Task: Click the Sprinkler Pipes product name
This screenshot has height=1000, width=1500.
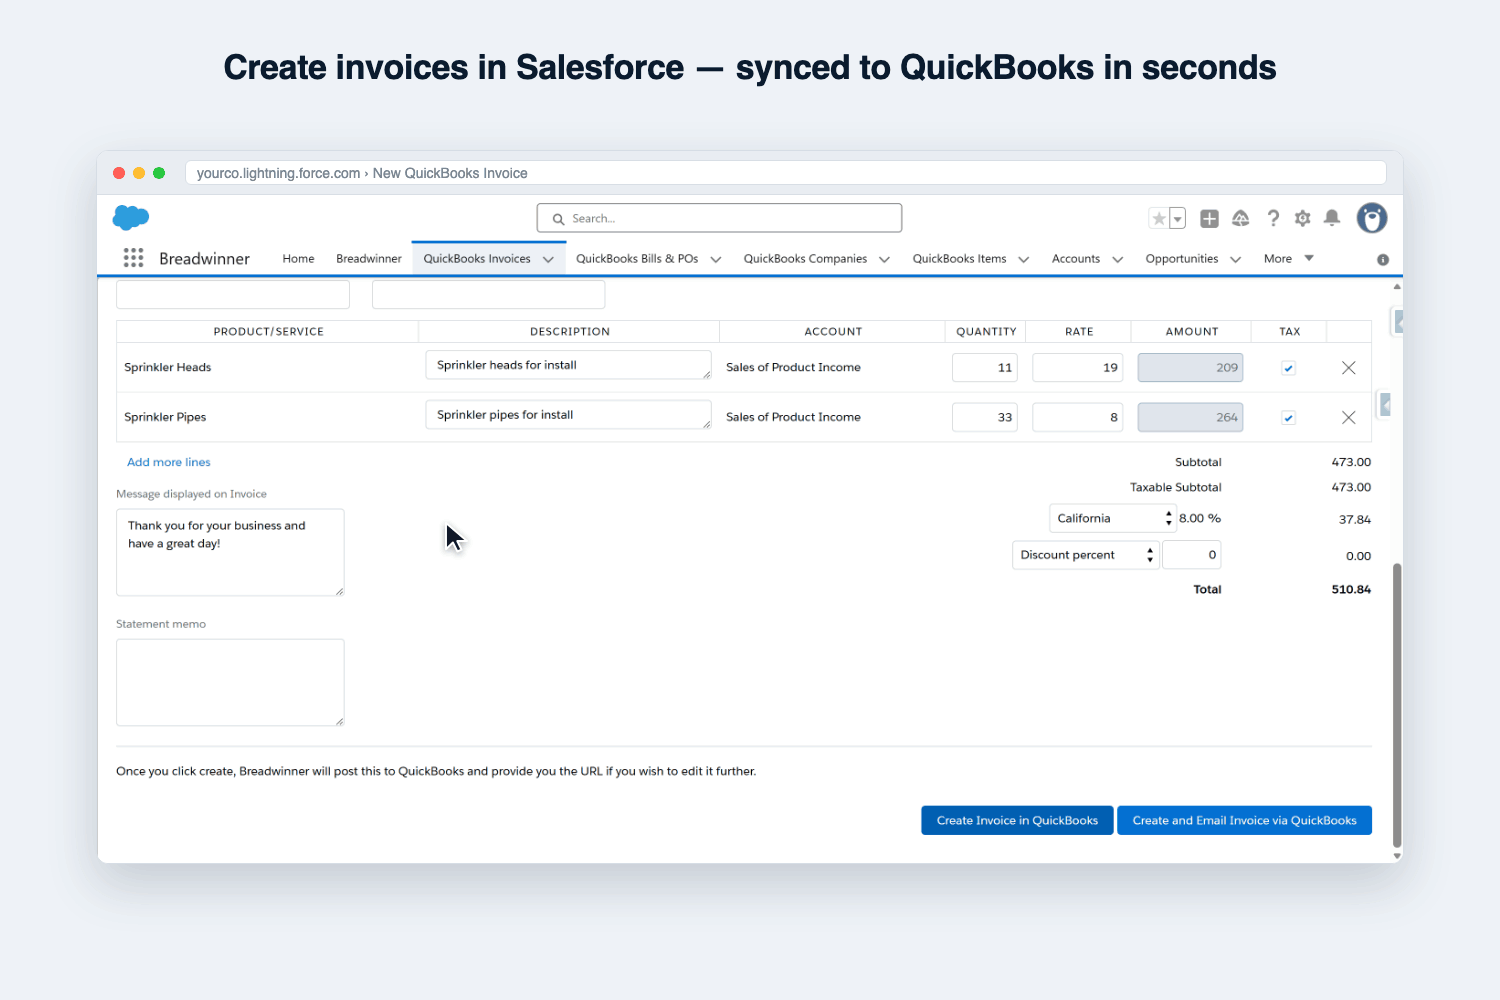Action: pyautogui.click(x=165, y=418)
